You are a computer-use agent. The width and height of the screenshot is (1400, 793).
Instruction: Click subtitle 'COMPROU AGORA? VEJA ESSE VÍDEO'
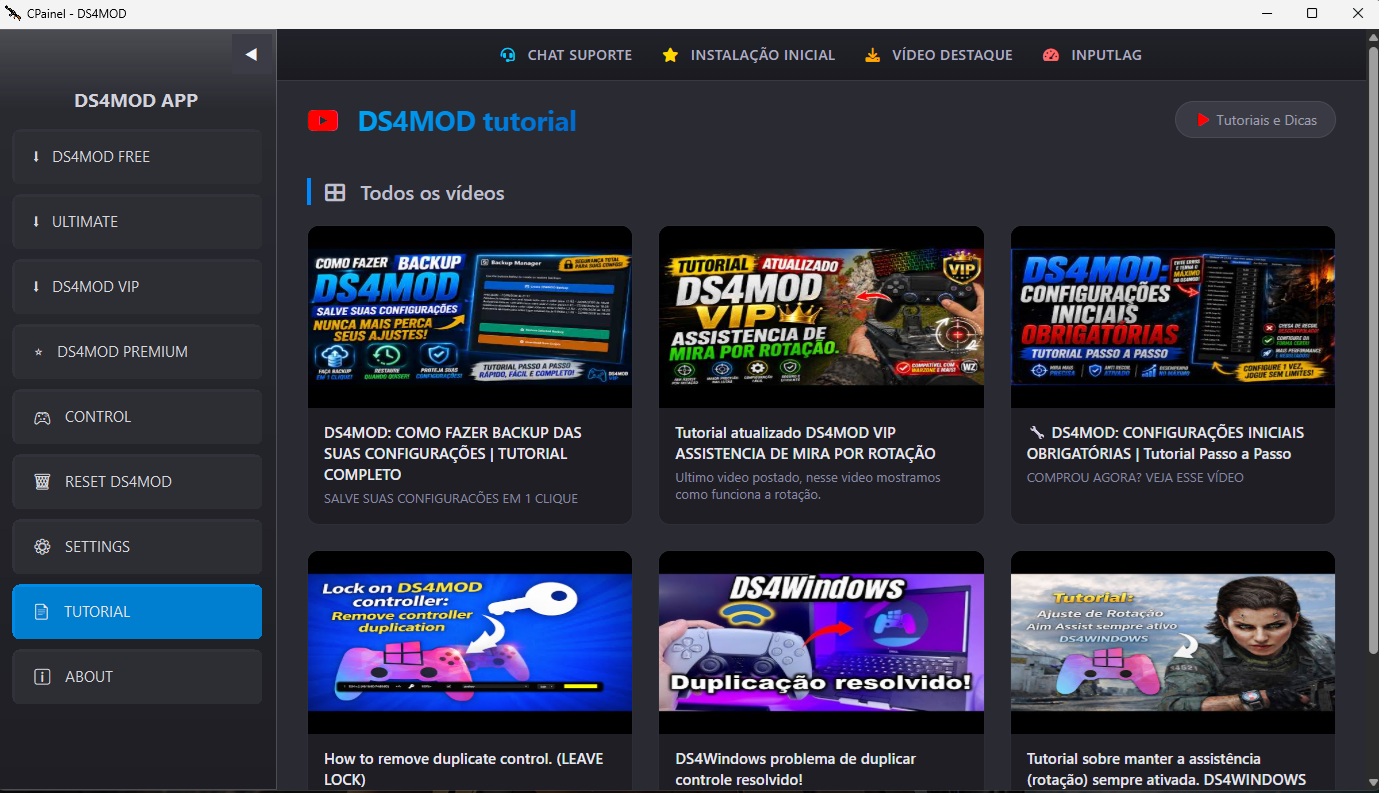[x=1135, y=478]
